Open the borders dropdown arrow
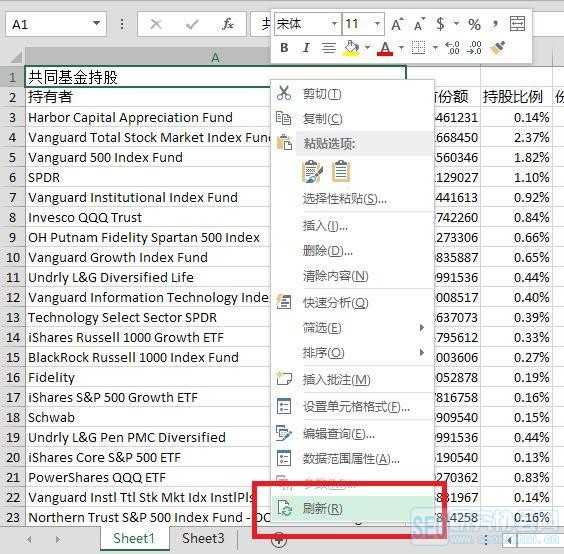The image size is (564, 554). (x=435, y=47)
